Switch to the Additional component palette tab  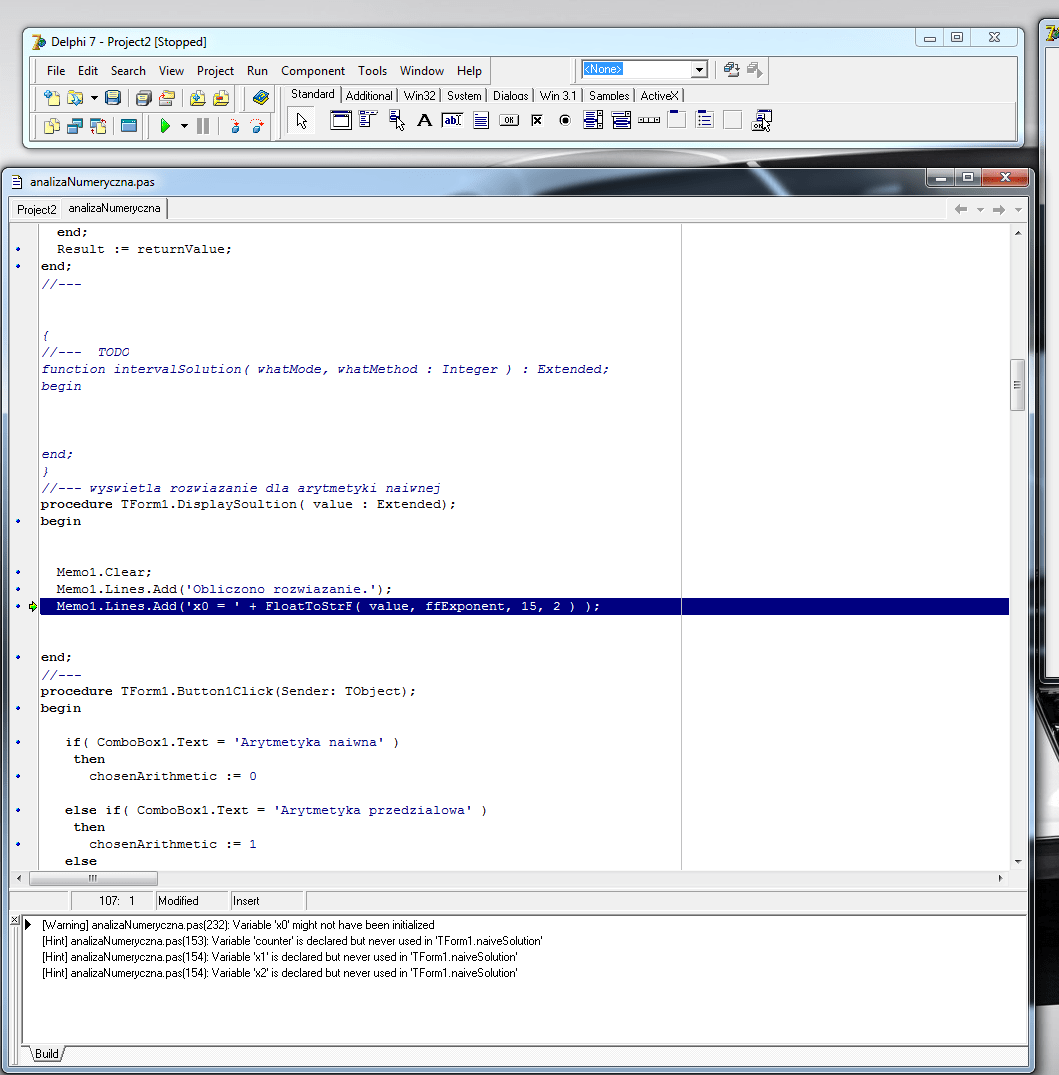[x=369, y=95]
